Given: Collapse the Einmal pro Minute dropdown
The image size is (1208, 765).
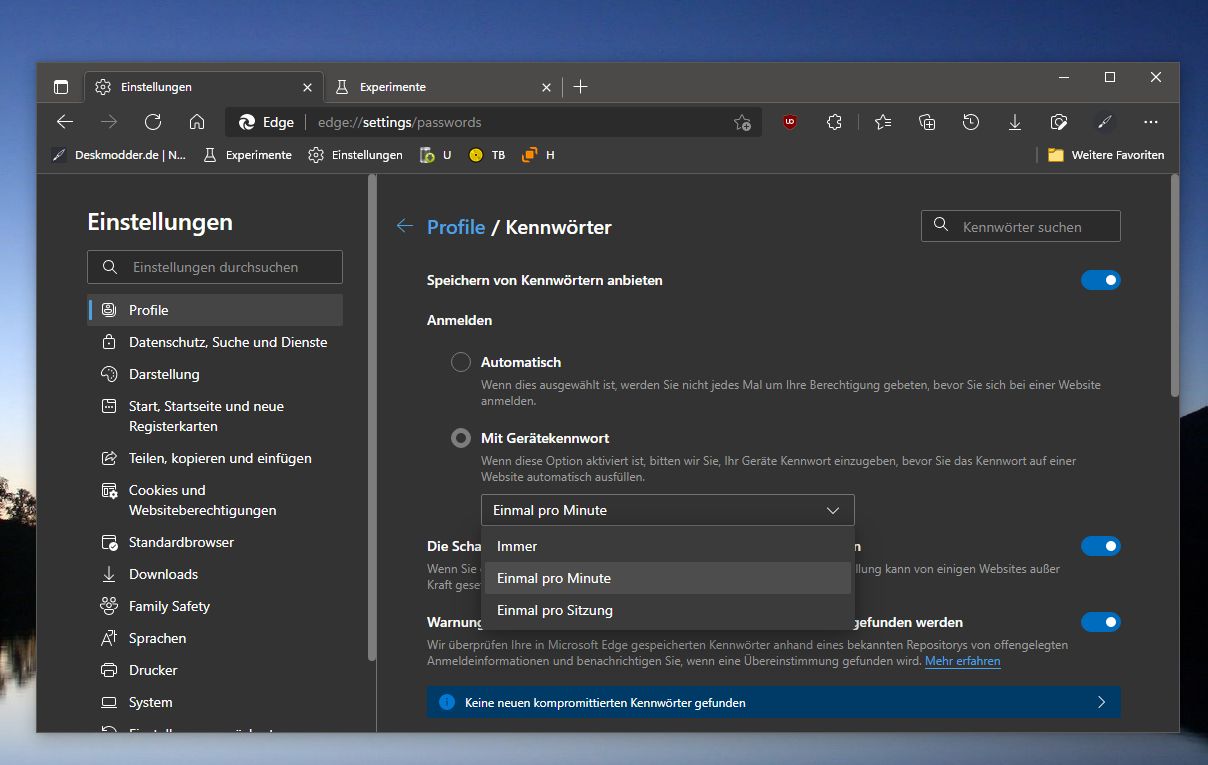Looking at the screenshot, I should (x=668, y=510).
